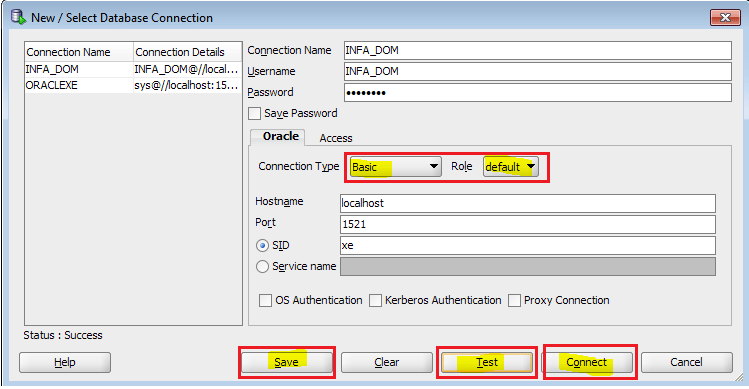Open the Role dropdown
The width and height of the screenshot is (749, 389).
click(x=510, y=167)
